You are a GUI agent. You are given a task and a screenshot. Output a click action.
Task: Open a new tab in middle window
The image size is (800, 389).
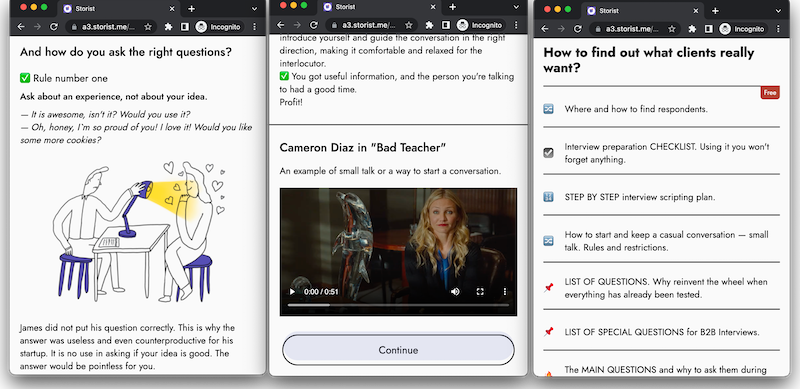(453, 7)
